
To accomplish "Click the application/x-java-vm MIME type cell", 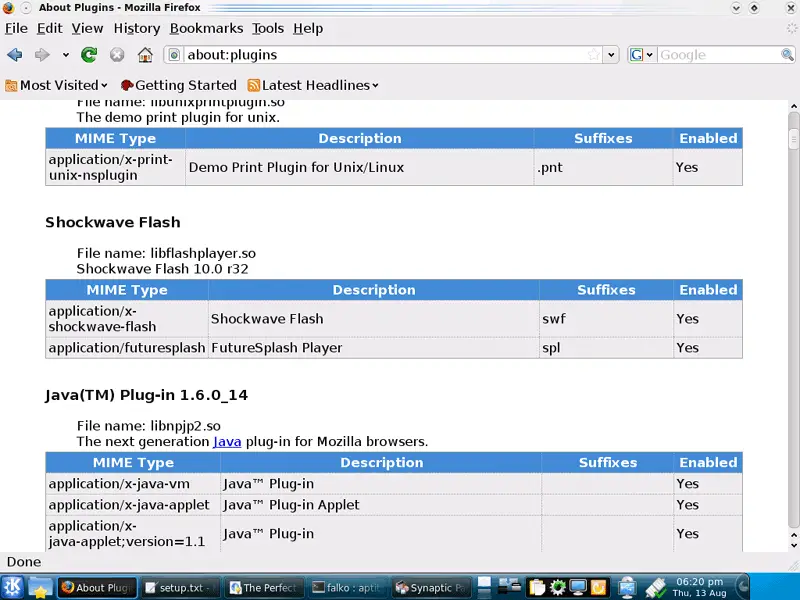I will coord(133,484).
